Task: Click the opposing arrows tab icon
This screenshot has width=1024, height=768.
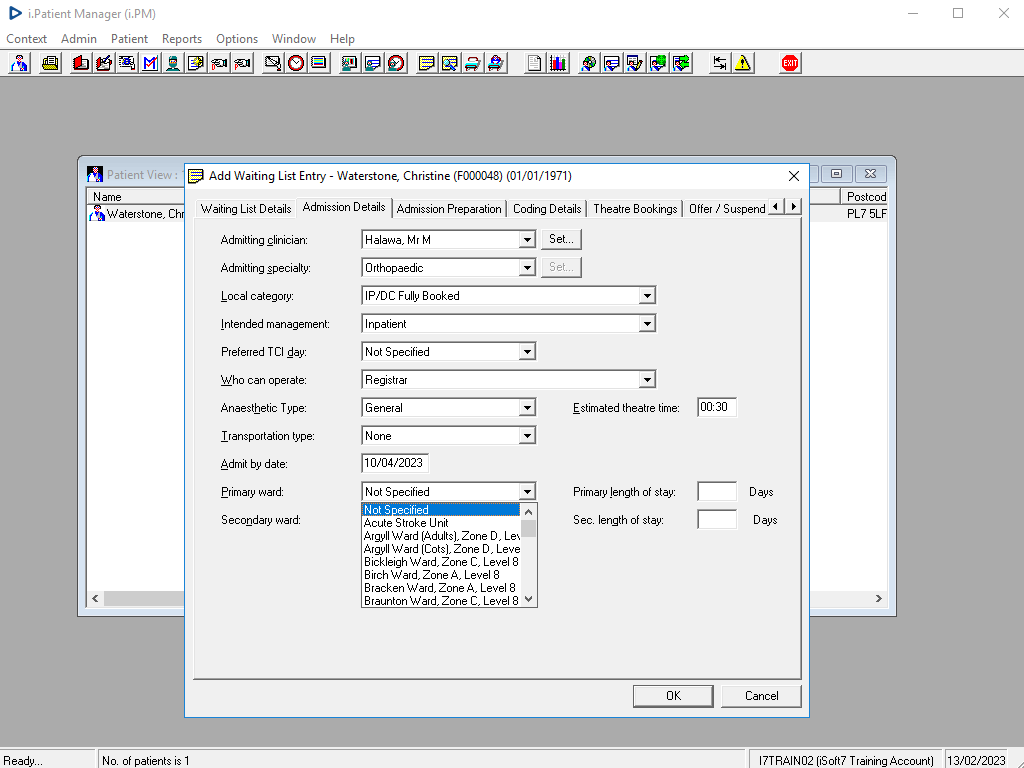Action: pos(719,63)
